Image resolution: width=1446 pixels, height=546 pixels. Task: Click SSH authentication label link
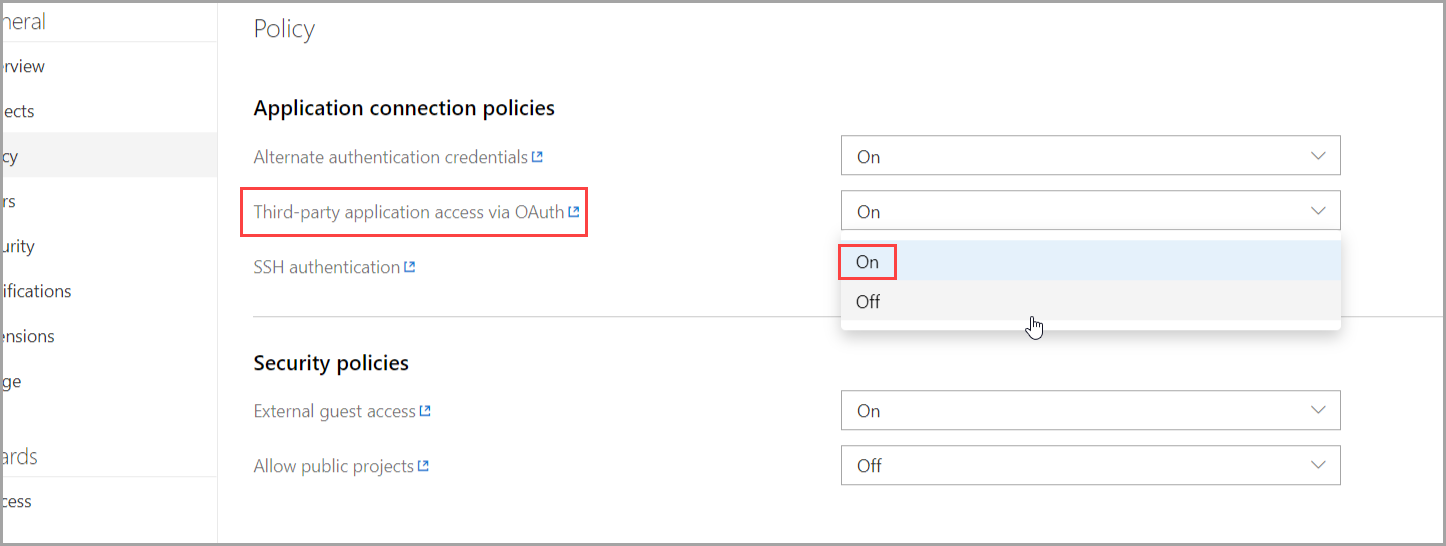click(327, 267)
